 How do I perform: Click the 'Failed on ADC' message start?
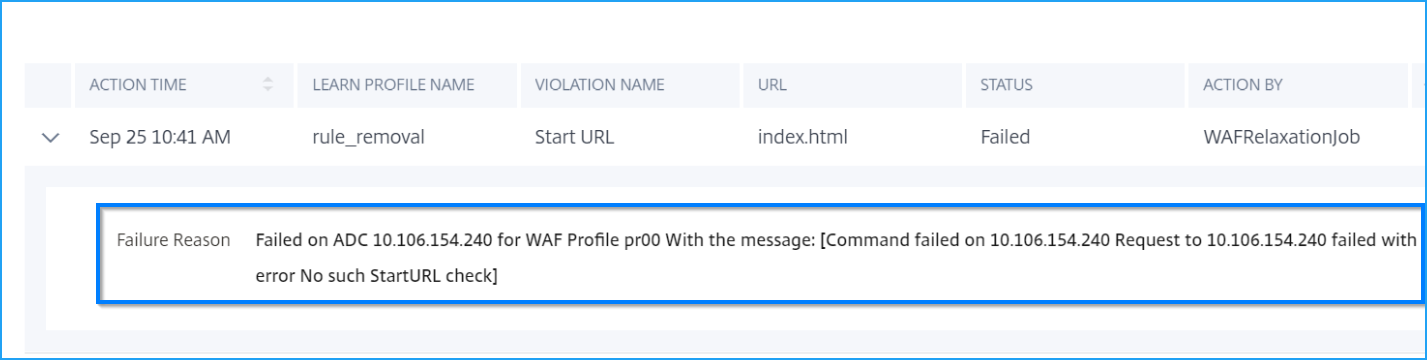306,241
